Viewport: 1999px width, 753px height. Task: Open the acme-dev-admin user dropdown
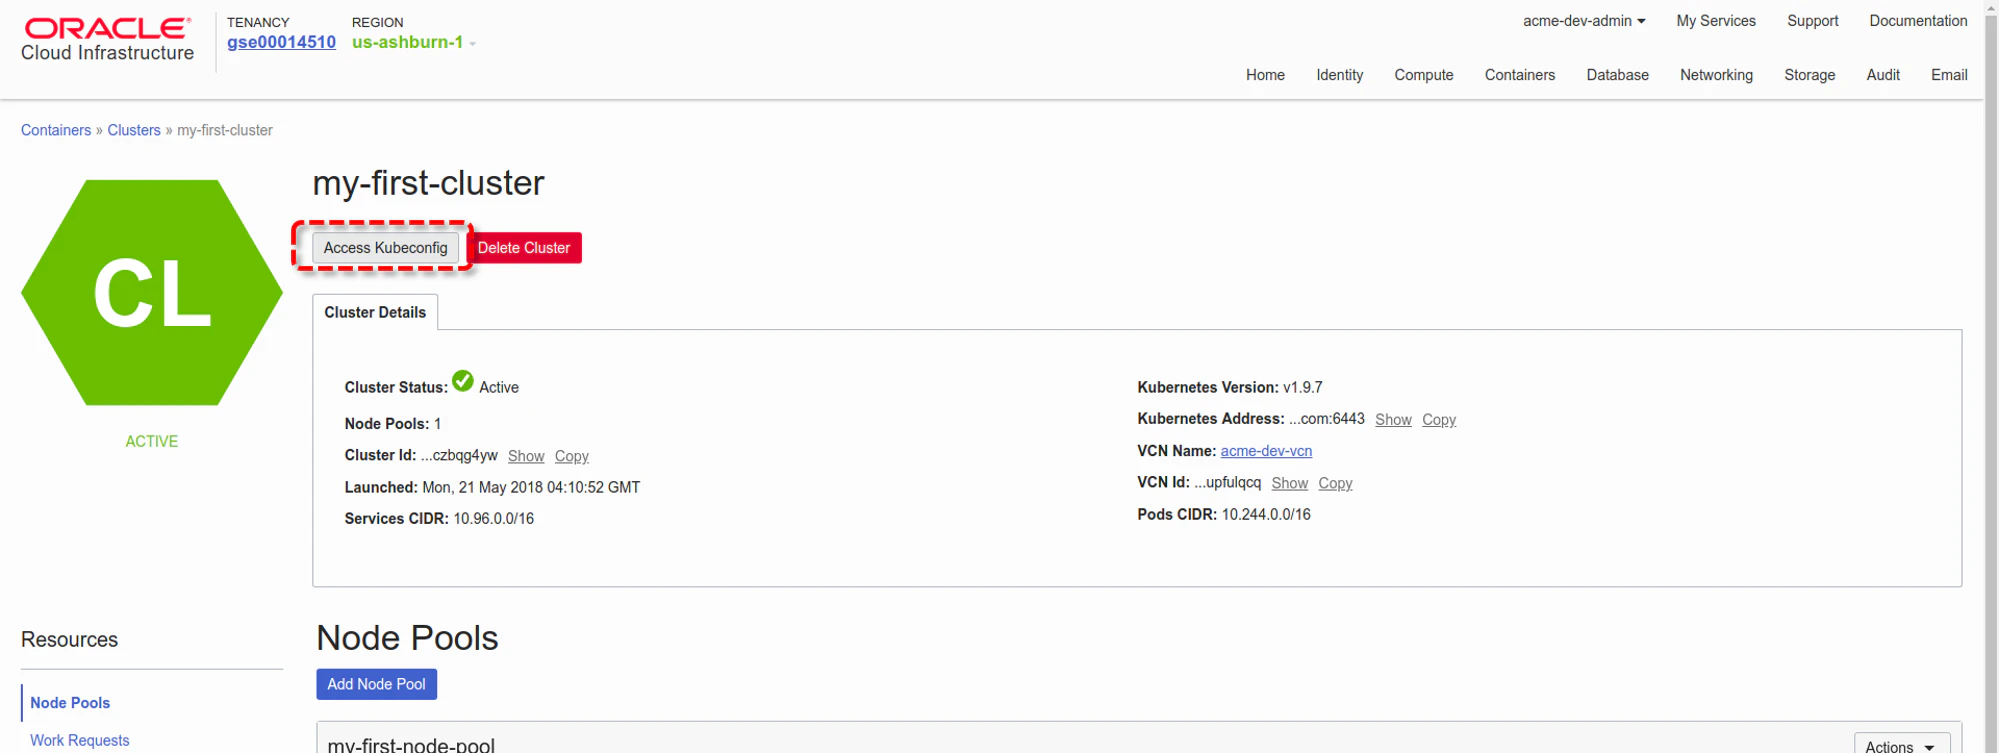tap(1584, 21)
